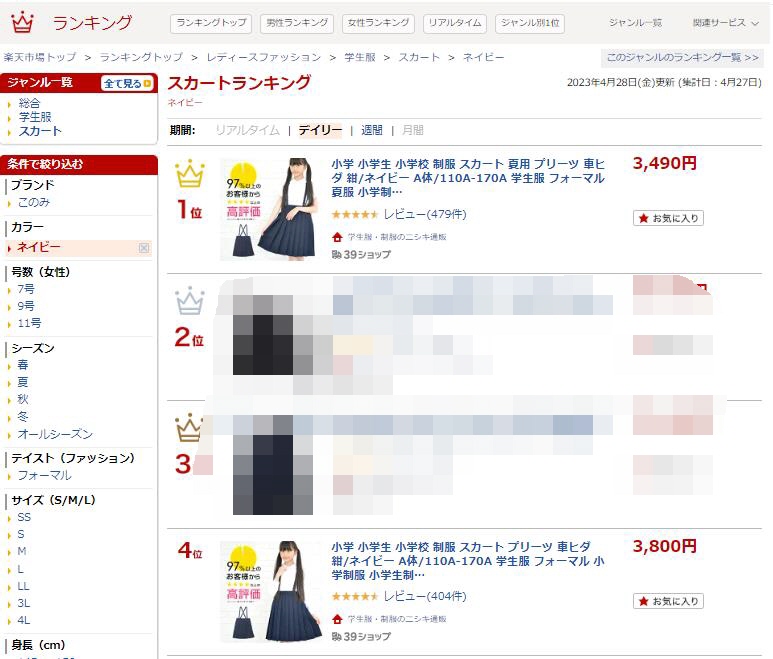Select the 7号 size filter
The width and height of the screenshot is (773, 659).
[26, 289]
